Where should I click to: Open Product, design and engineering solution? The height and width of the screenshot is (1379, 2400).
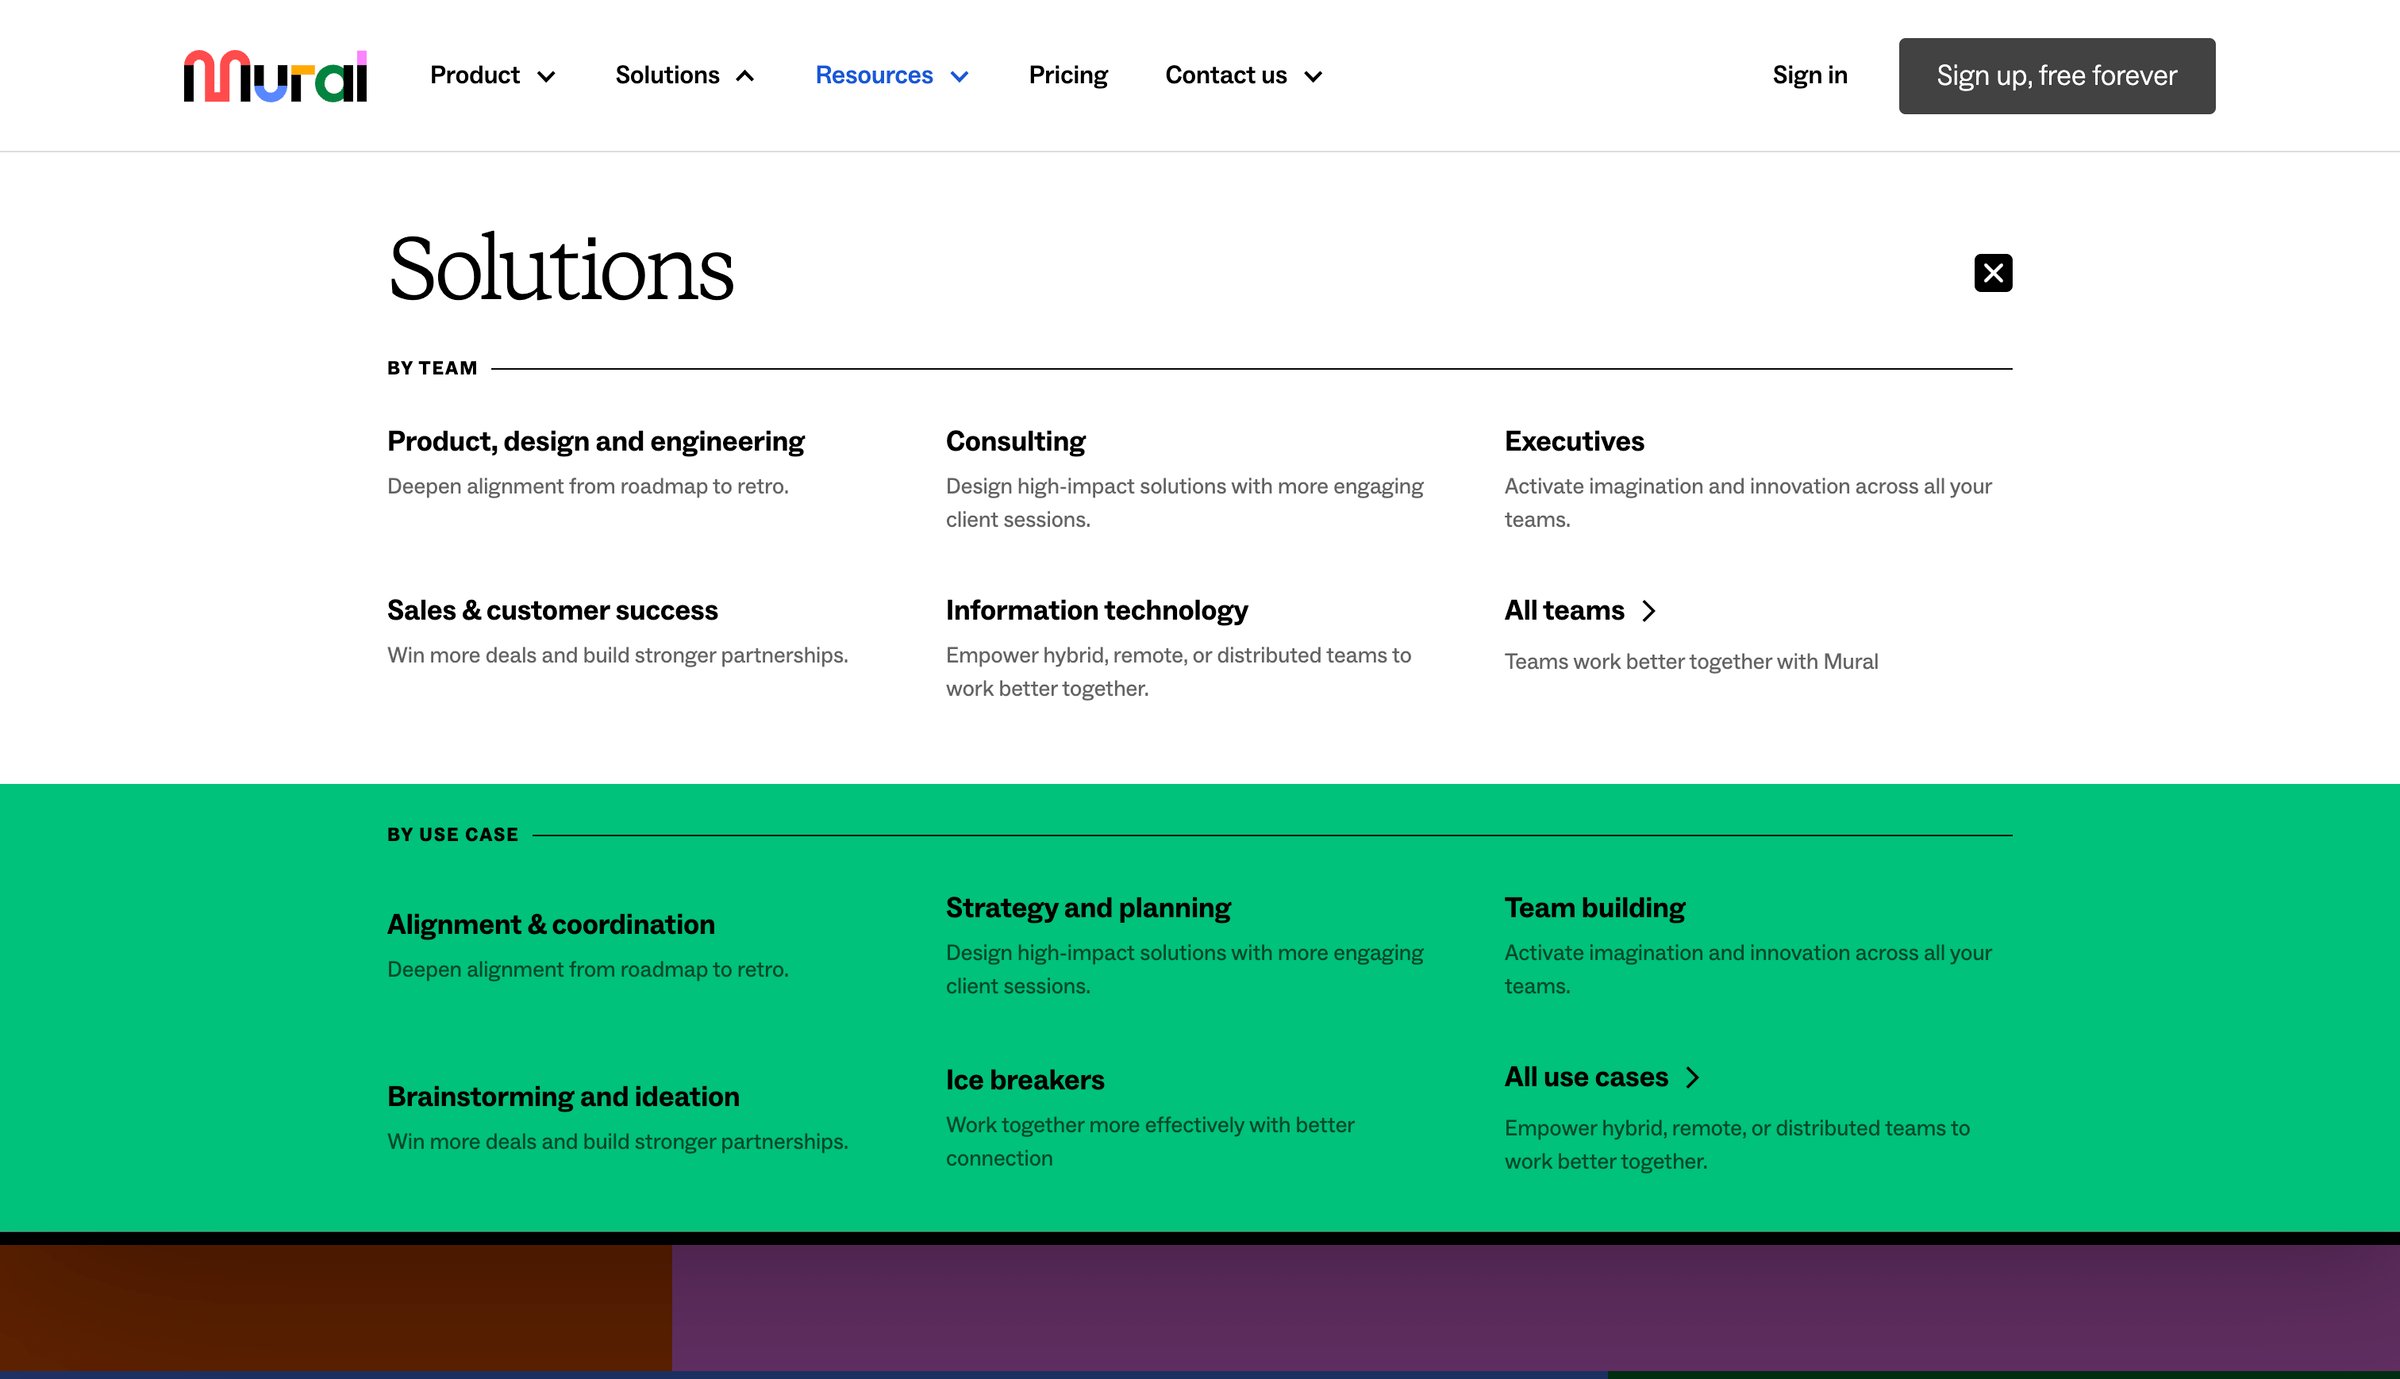pyautogui.click(x=596, y=441)
